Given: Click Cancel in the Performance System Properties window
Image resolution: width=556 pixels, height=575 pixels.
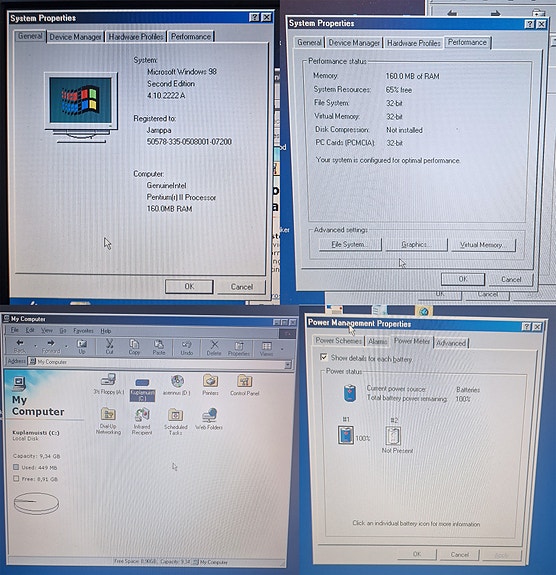Looking at the screenshot, I should click(x=511, y=279).
